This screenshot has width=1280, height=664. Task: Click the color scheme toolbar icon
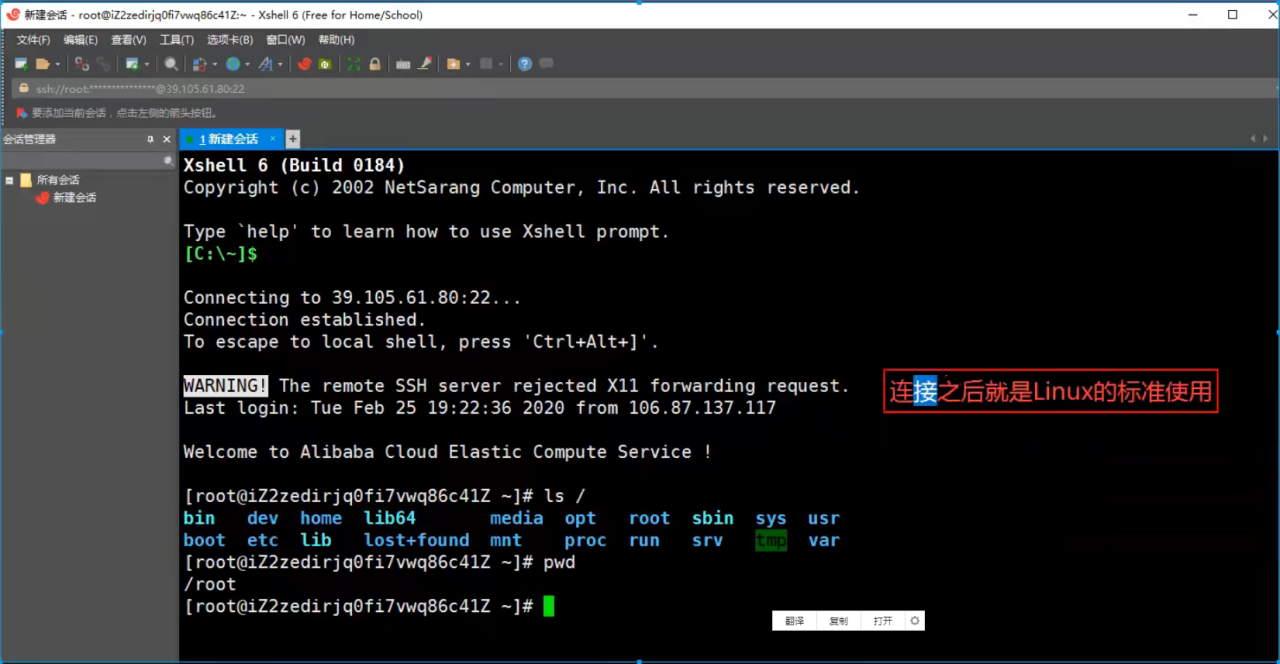(x=199, y=64)
